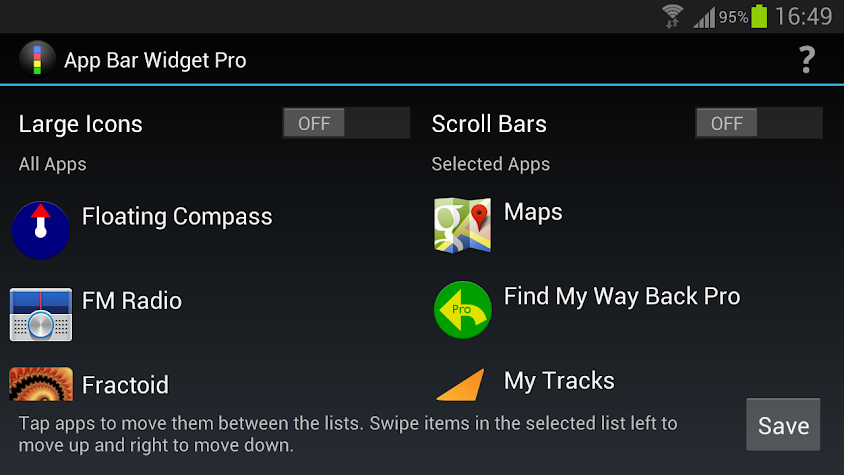This screenshot has height=475, width=844.
Task: Tap the My Tracks label
Action: click(x=559, y=381)
